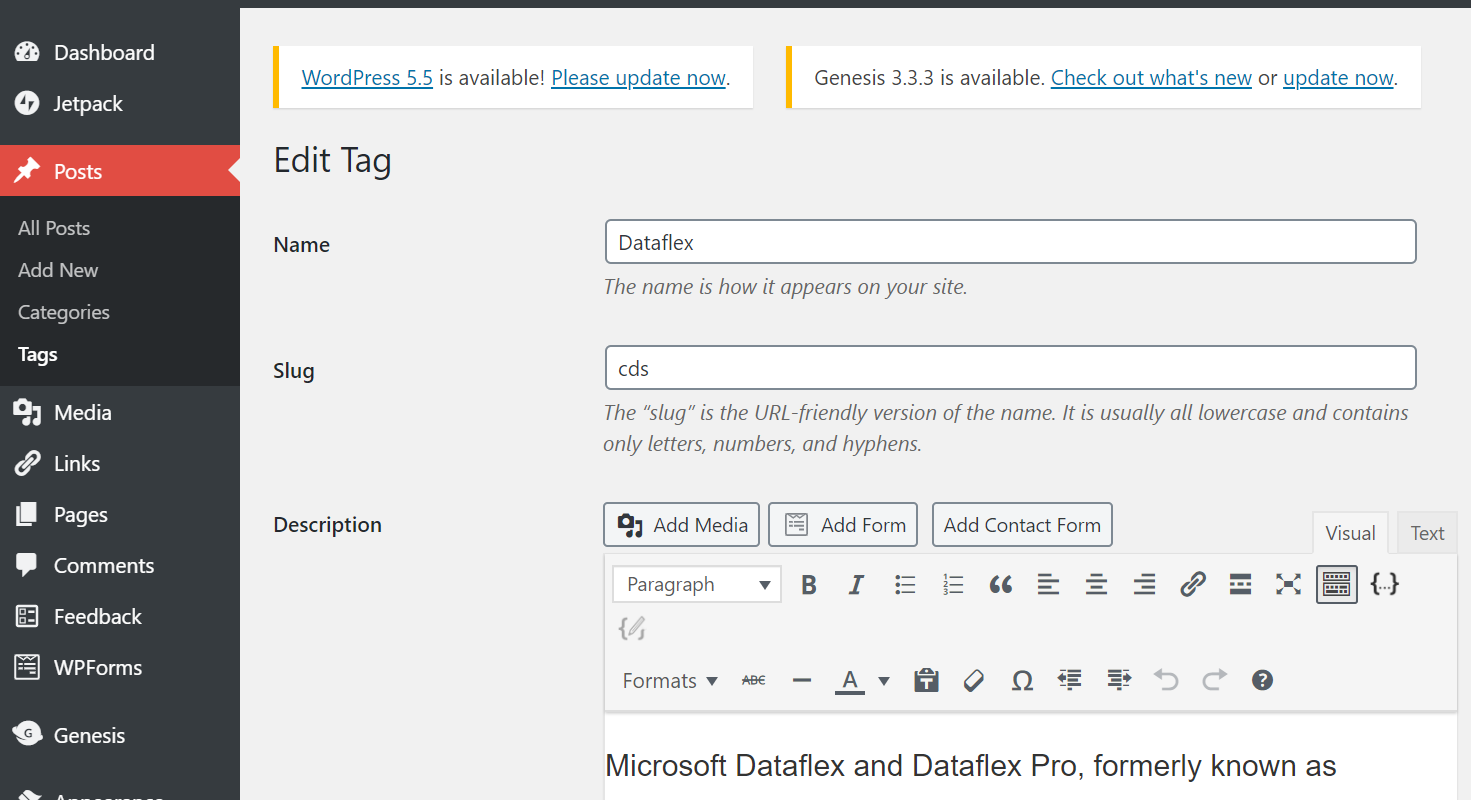Click Please update now link
This screenshot has width=1471, height=800.
(x=638, y=78)
